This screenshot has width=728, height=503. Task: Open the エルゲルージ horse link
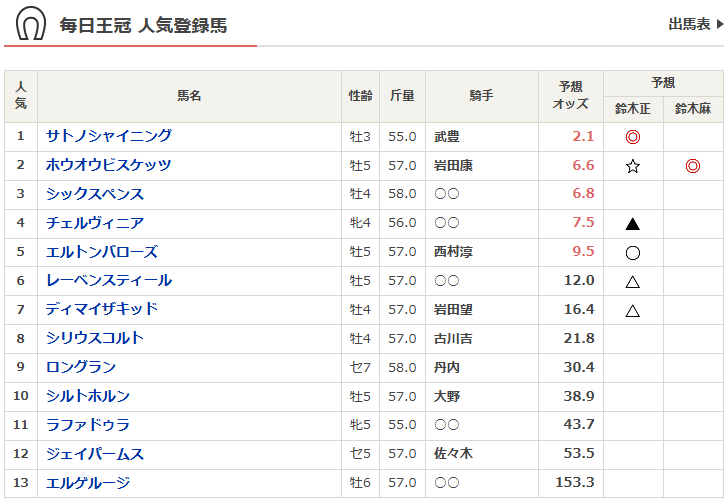[x=88, y=483]
